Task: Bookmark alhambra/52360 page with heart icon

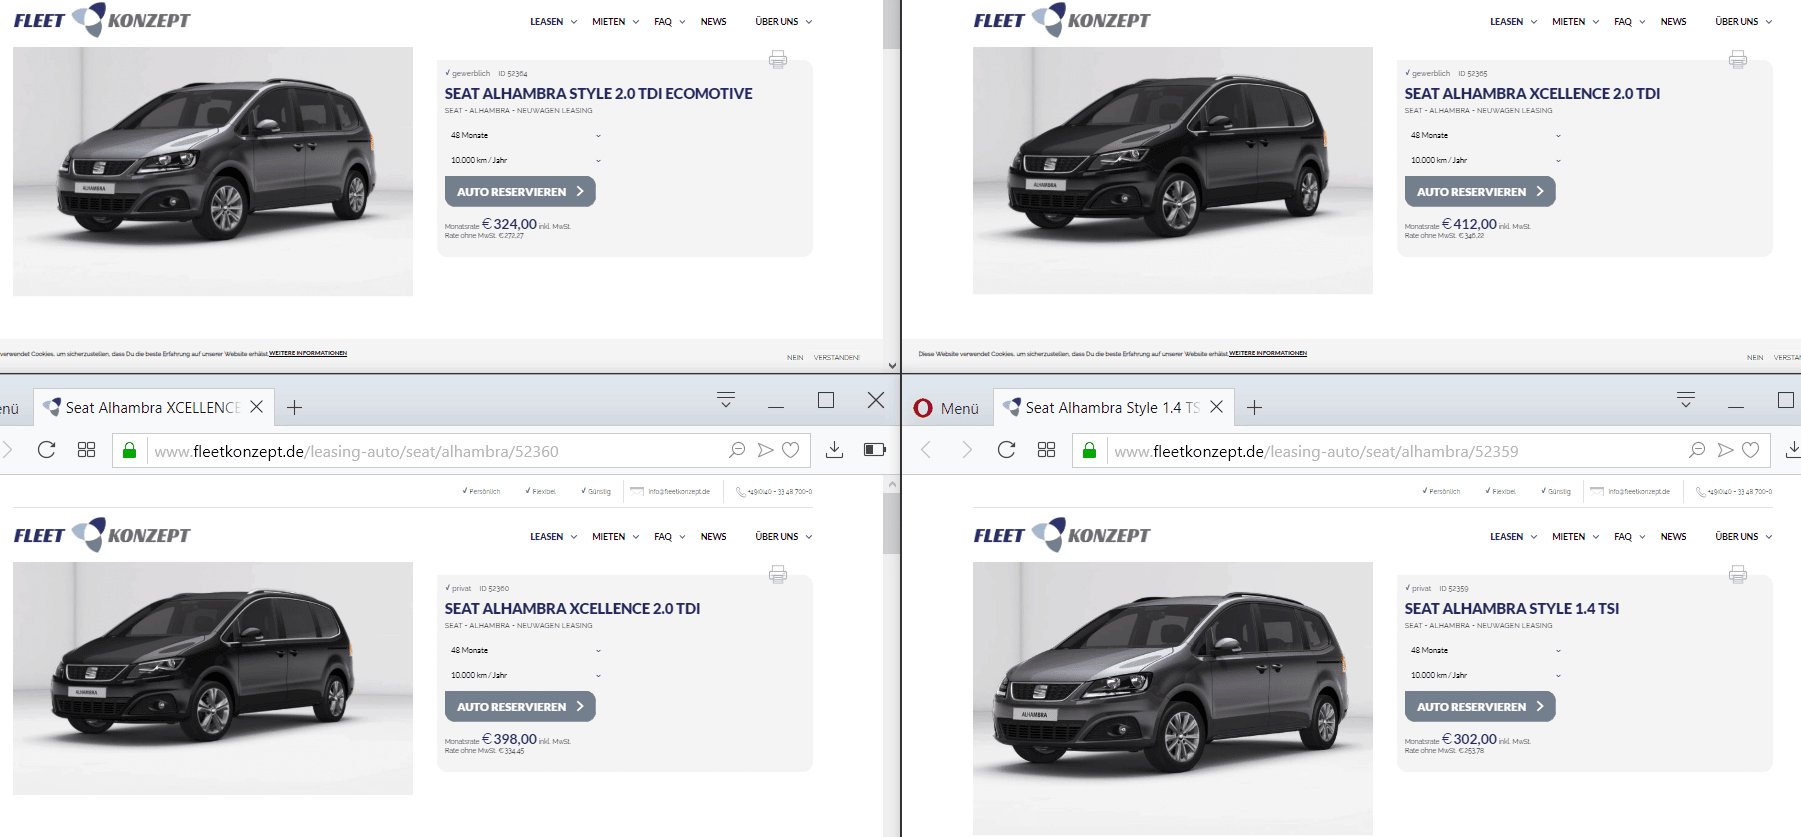Action: (x=791, y=450)
